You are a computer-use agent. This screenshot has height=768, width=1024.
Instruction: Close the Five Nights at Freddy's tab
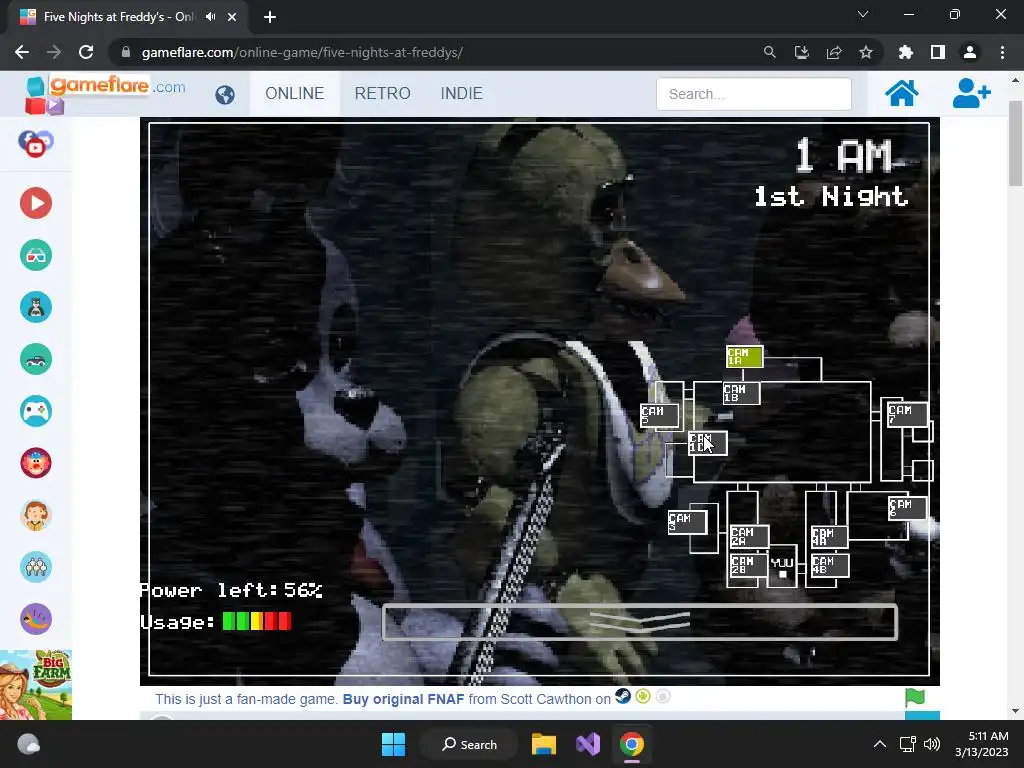232,17
